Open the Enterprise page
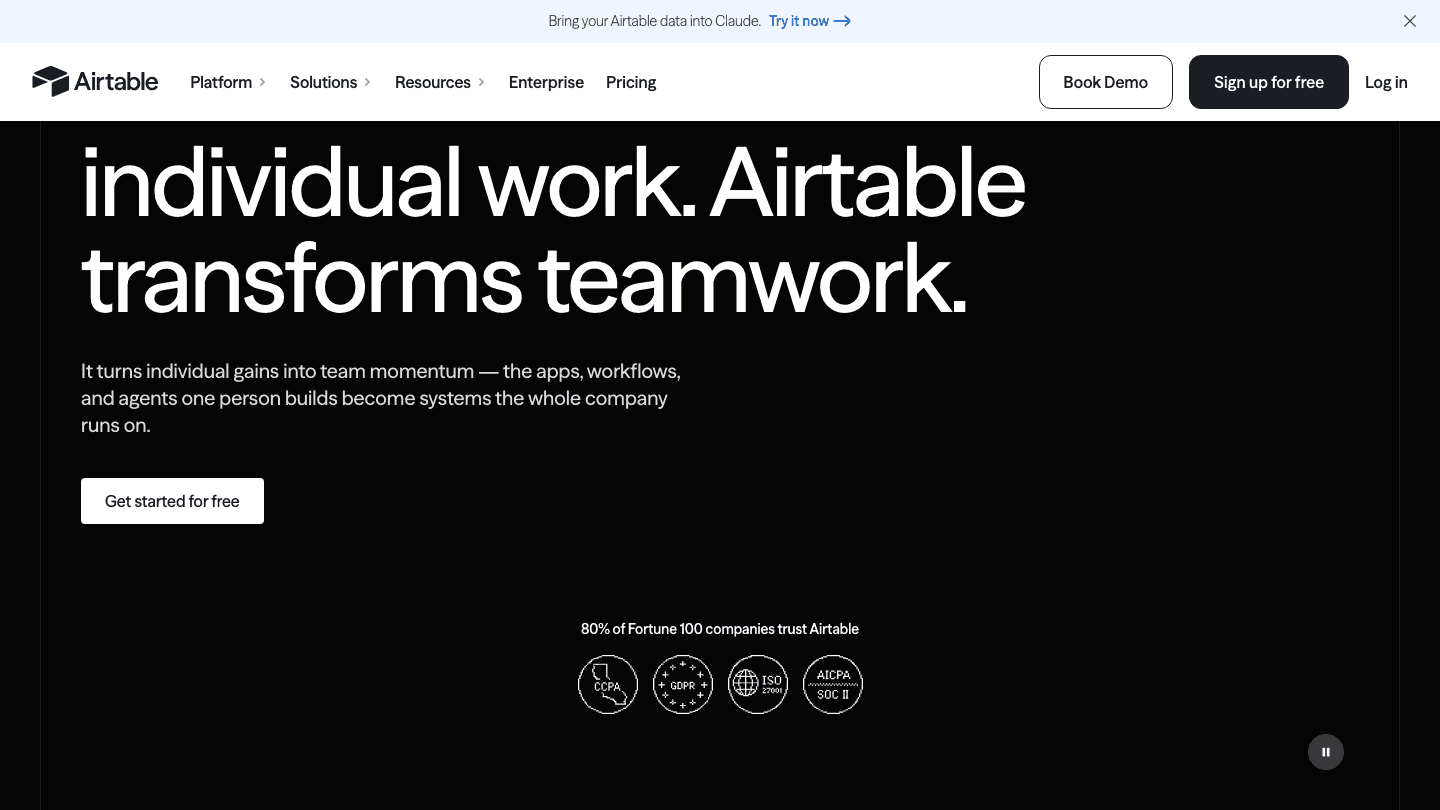 (546, 82)
